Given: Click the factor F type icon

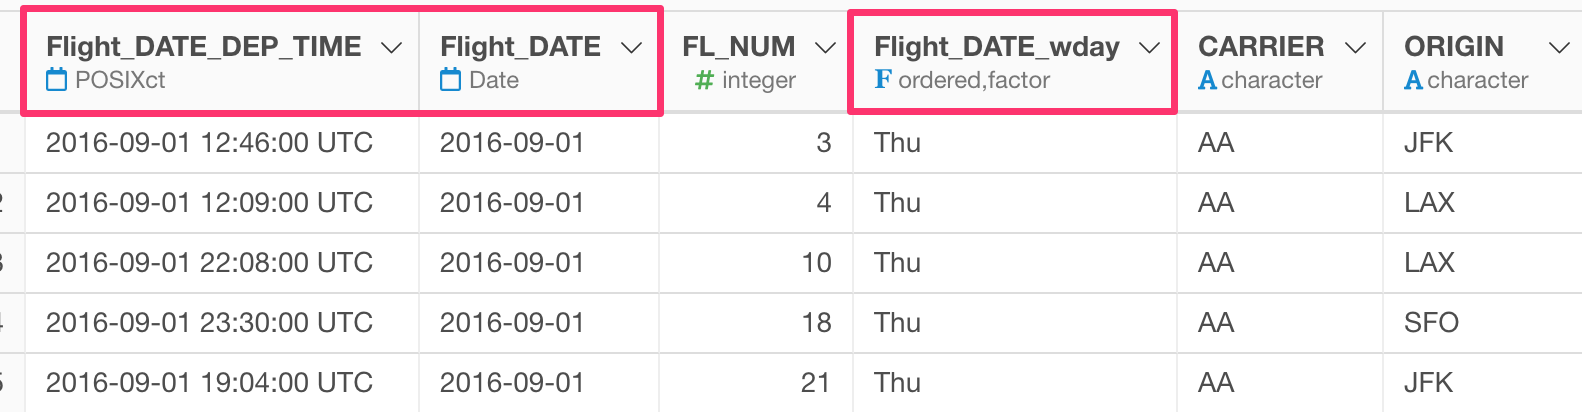Looking at the screenshot, I should click(882, 80).
